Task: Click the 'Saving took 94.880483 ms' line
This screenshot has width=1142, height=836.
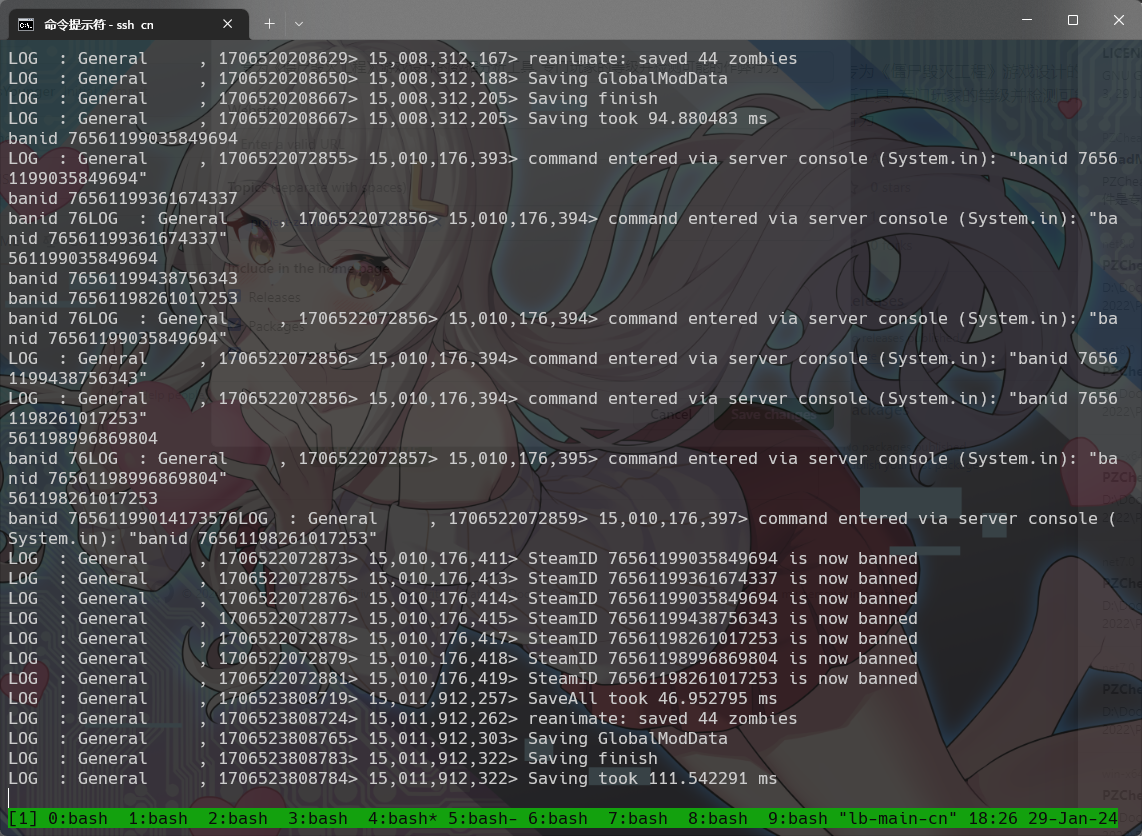Action: [387, 119]
